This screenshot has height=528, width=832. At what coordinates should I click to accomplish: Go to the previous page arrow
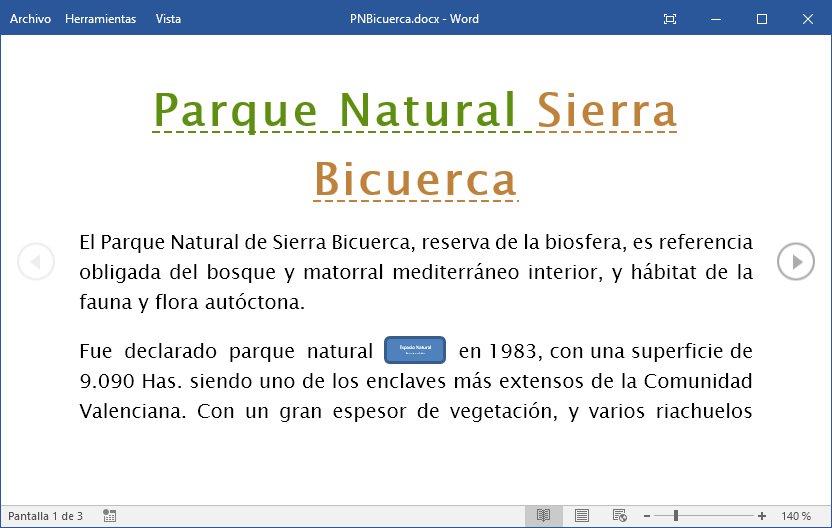36,262
